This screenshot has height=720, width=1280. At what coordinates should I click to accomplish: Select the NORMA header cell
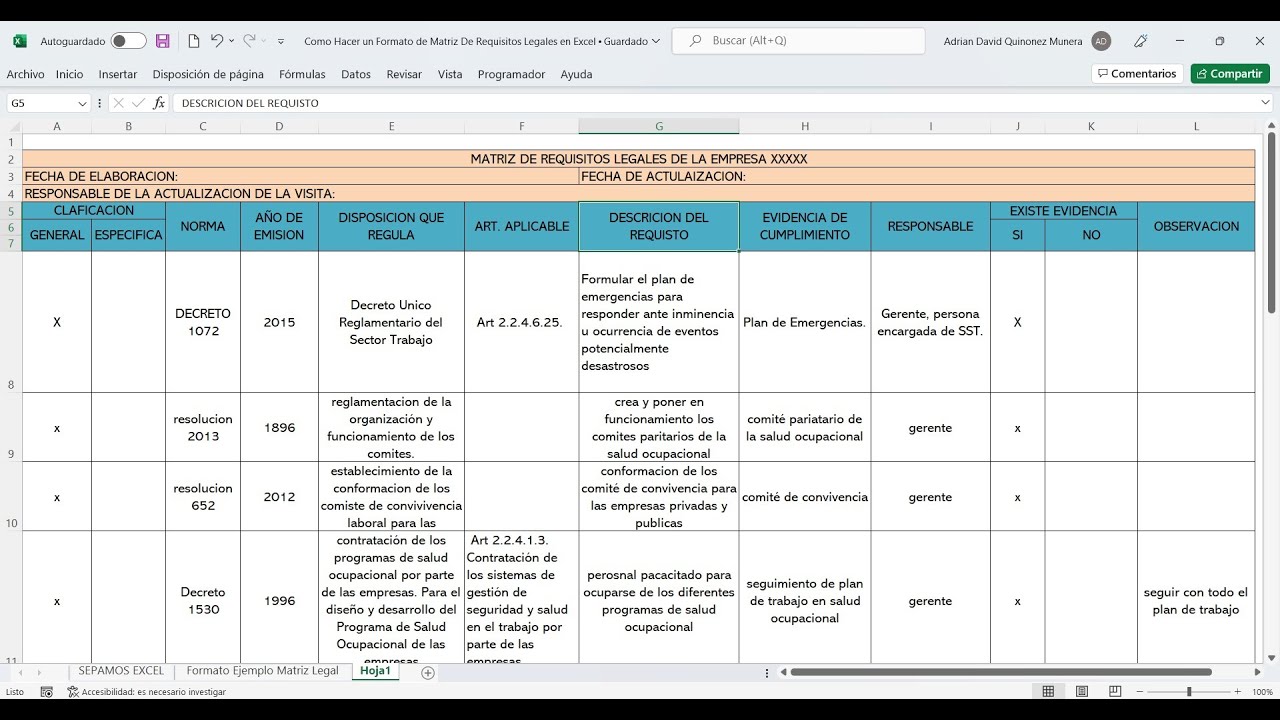pyautogui.click(x=203, y=227)
